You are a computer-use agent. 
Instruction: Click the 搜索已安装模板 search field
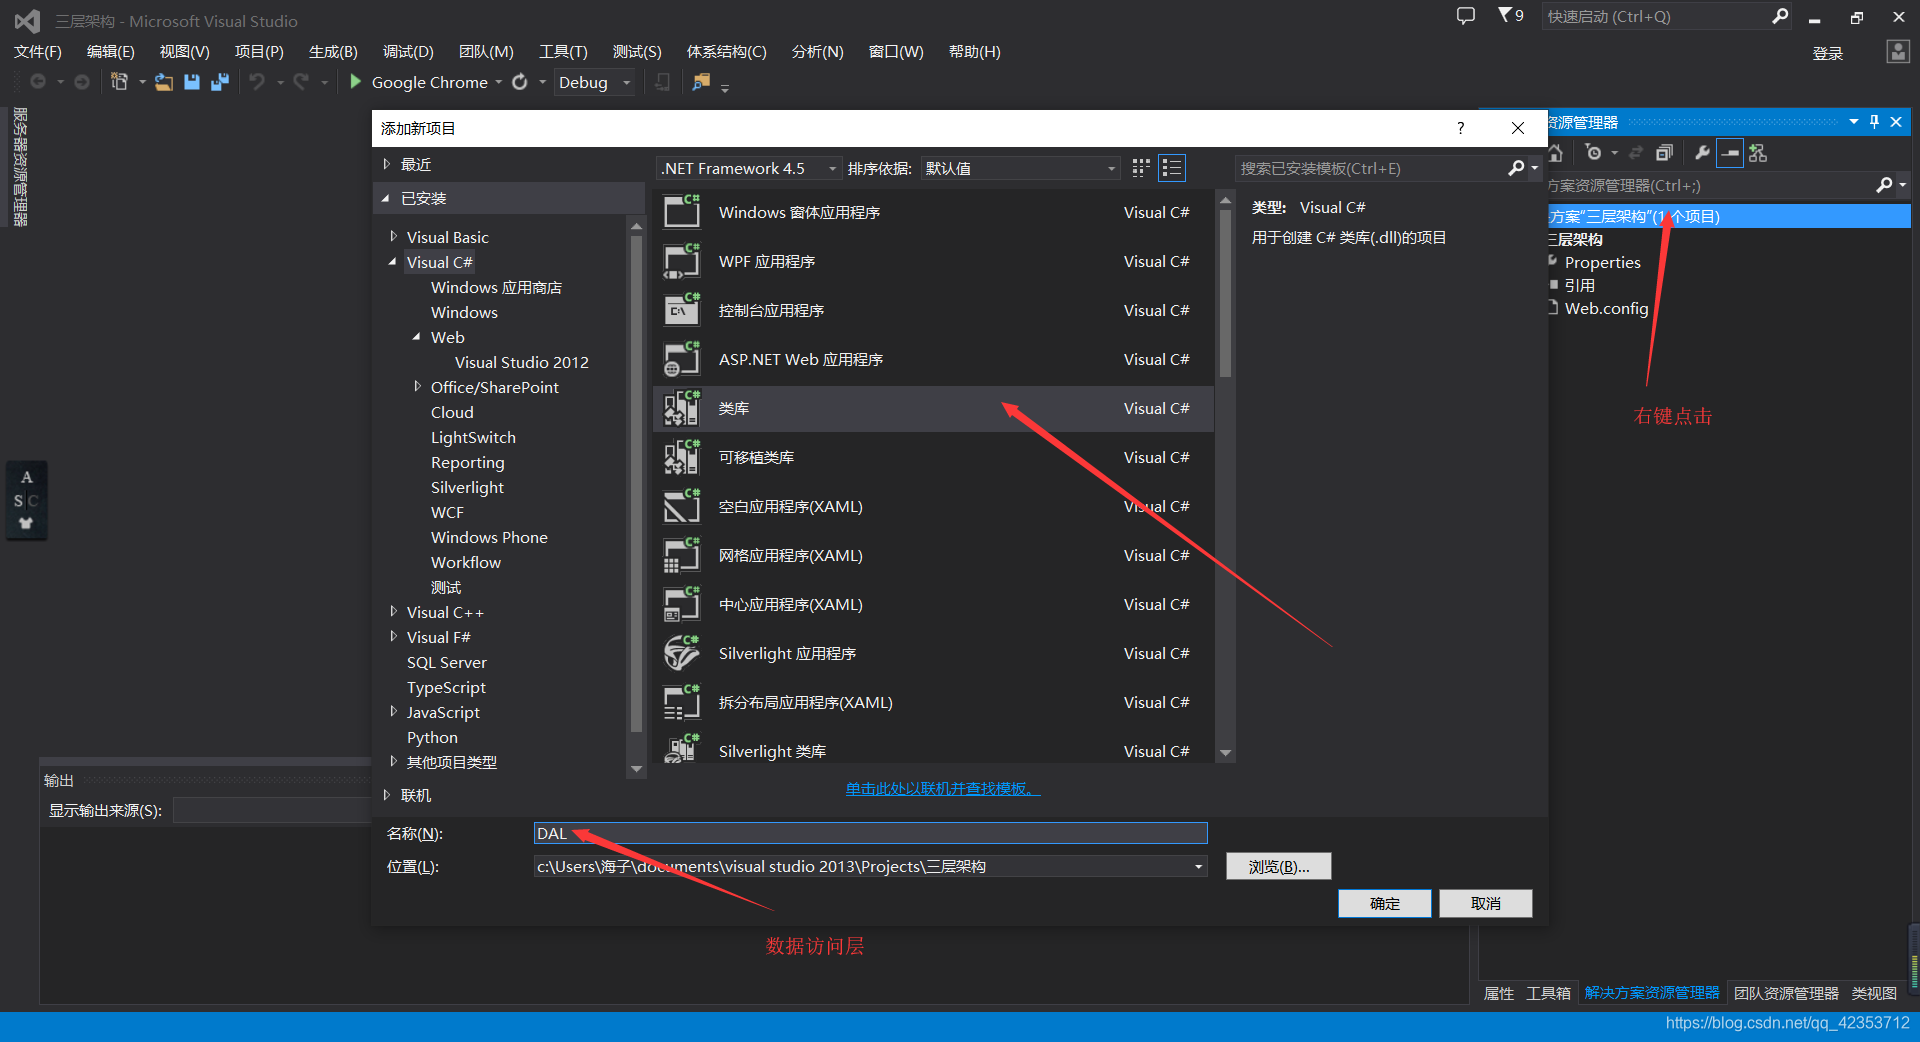coord(1370,168)
